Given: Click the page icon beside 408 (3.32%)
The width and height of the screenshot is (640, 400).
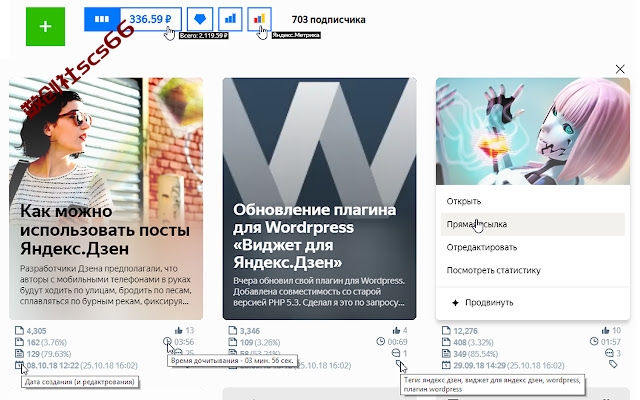Looking at the screenshot, I should click(446, 342).
